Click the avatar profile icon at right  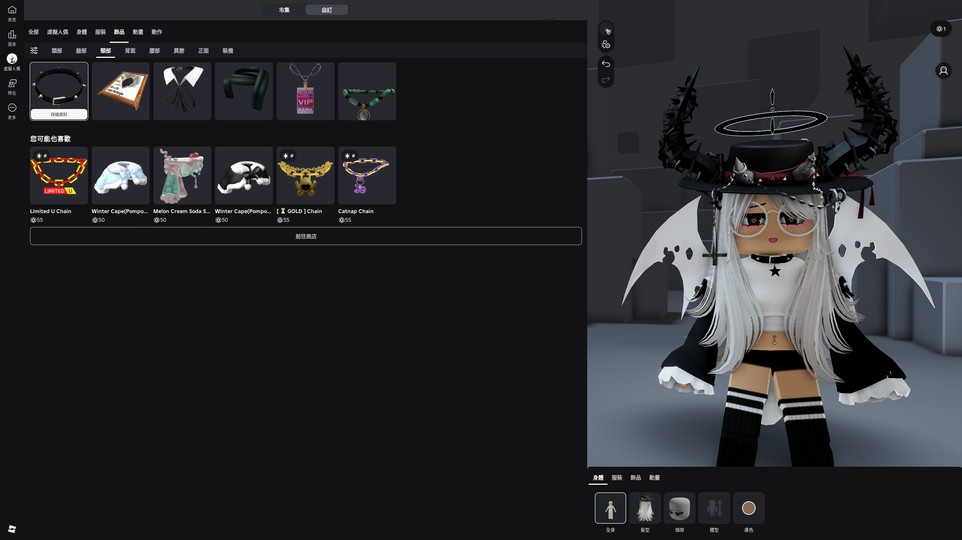[x=942, y=71]
